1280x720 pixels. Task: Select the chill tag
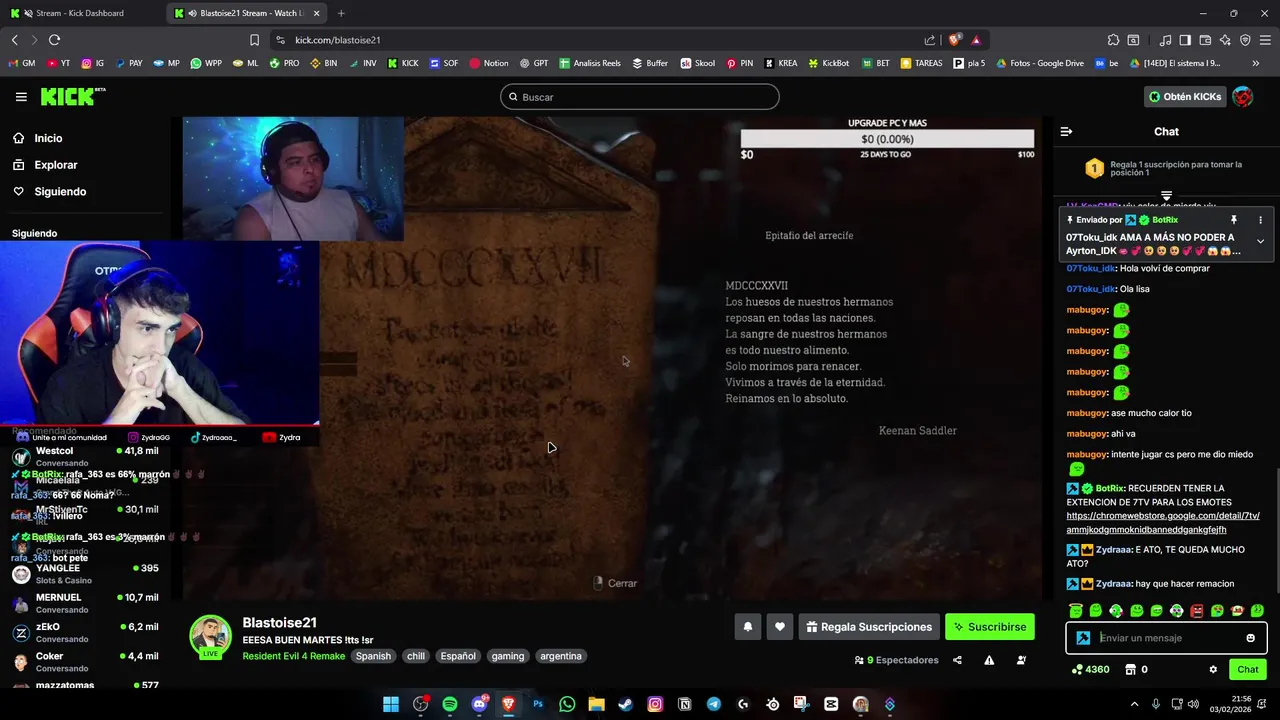click(416, 656)
